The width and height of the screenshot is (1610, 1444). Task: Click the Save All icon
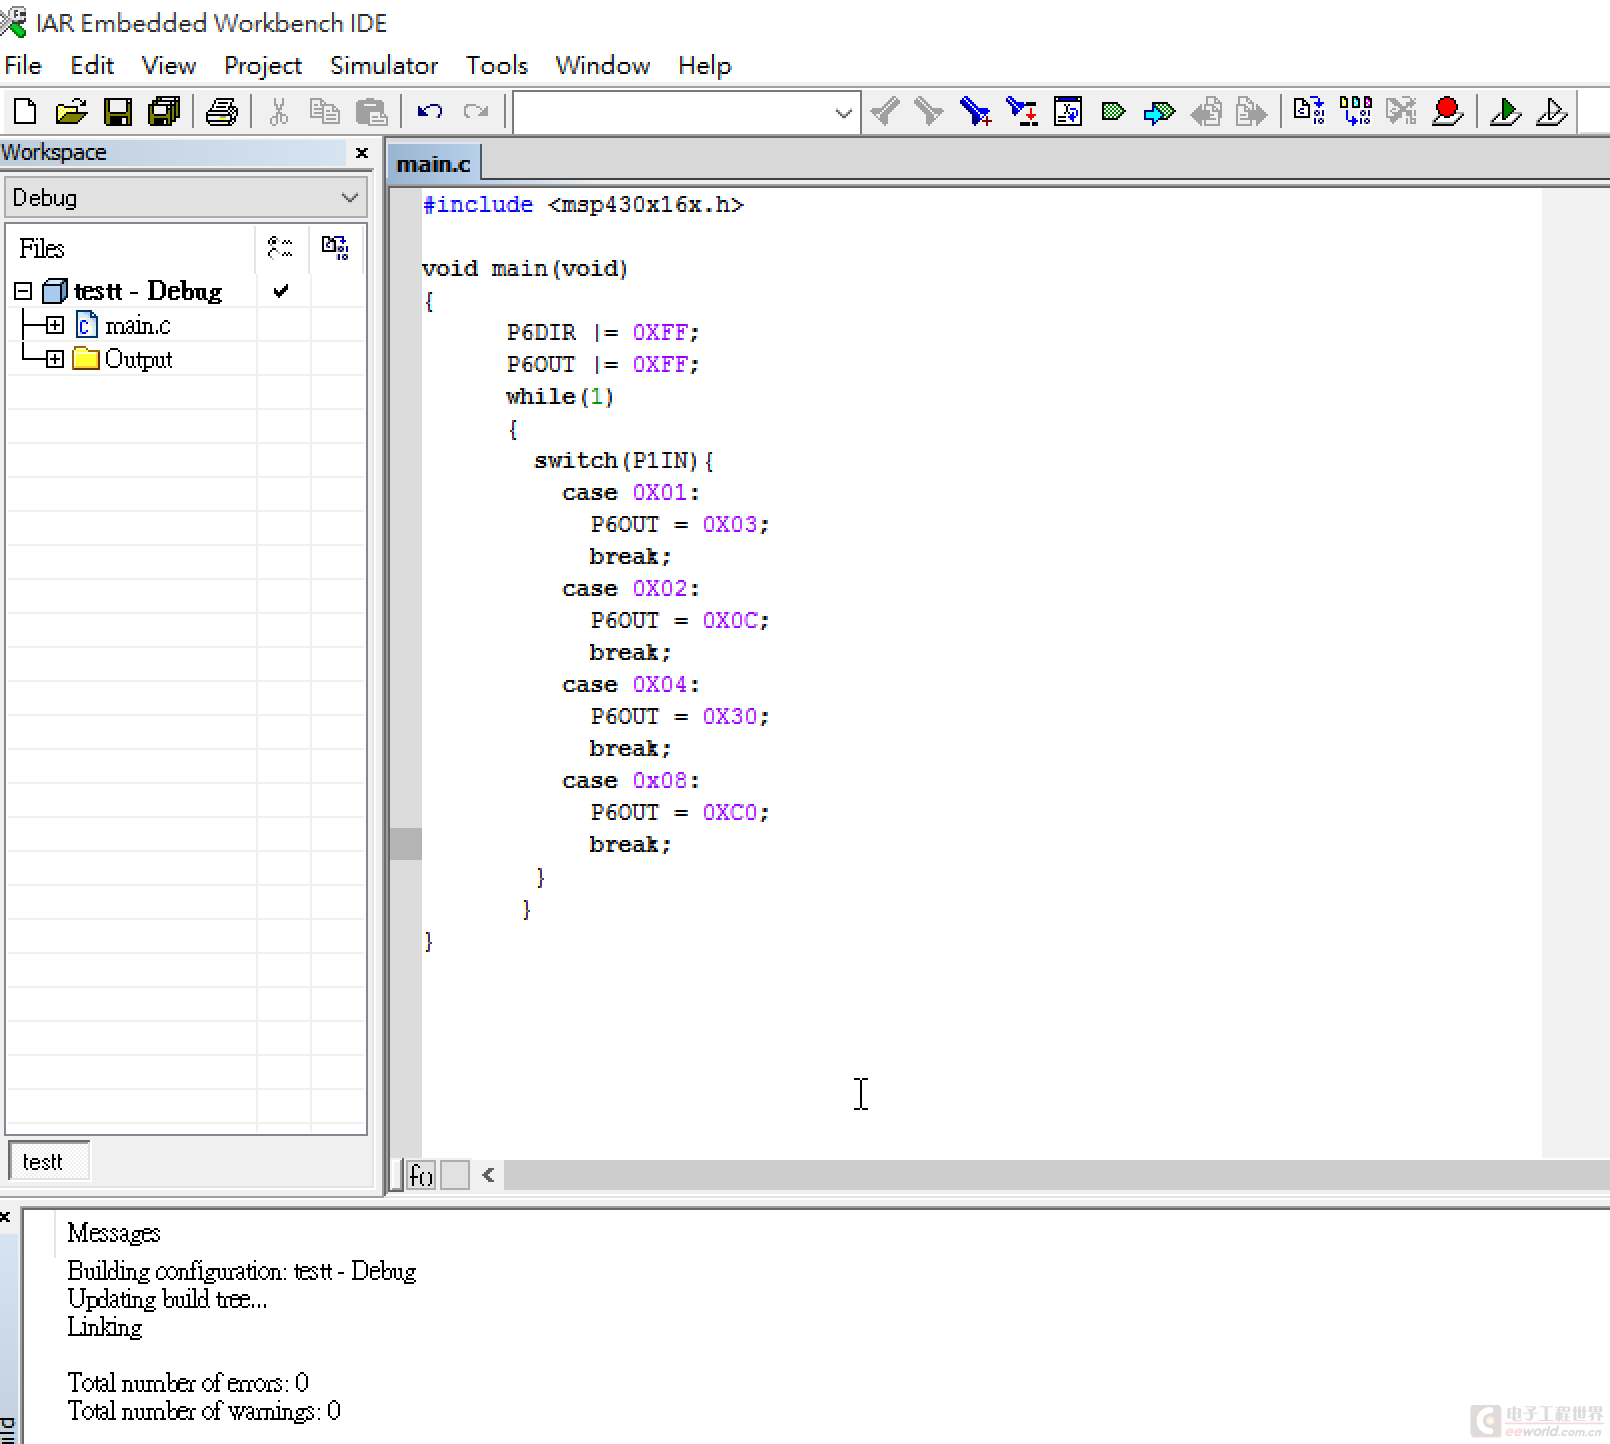click(164, 111)
